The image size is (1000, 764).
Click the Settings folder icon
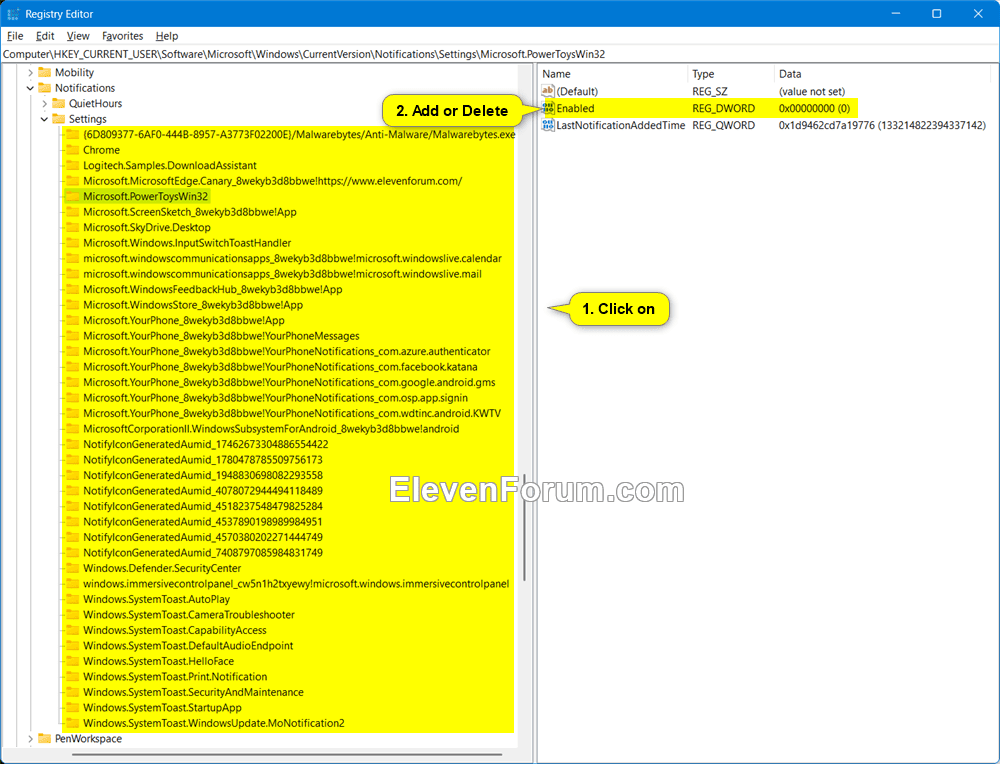[59, 119]
